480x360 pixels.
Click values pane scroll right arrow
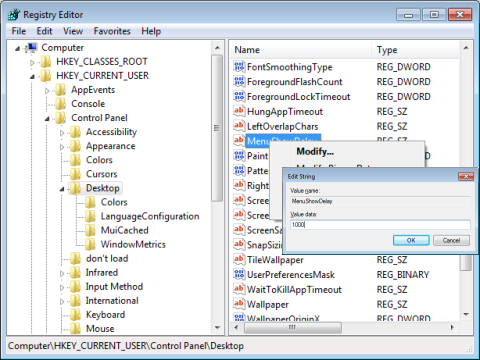[452, 327]
